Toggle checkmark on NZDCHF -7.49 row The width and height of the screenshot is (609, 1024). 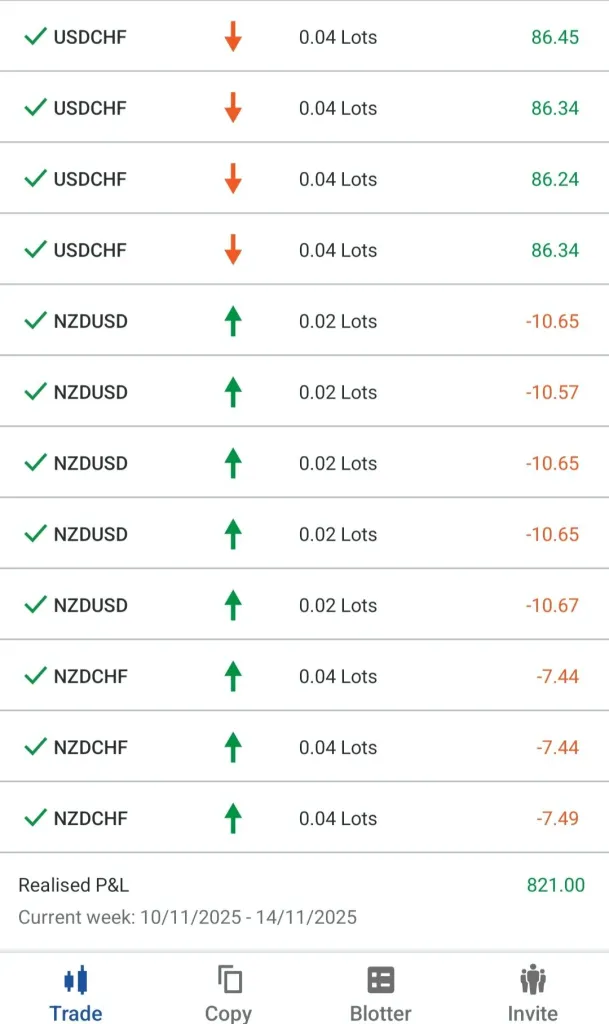click(36, 818)
